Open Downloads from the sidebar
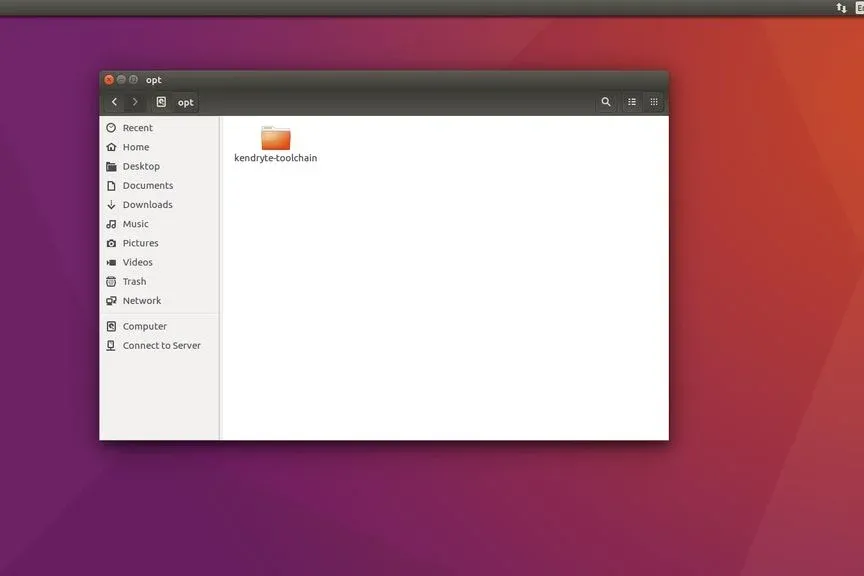 click(159, 204)
